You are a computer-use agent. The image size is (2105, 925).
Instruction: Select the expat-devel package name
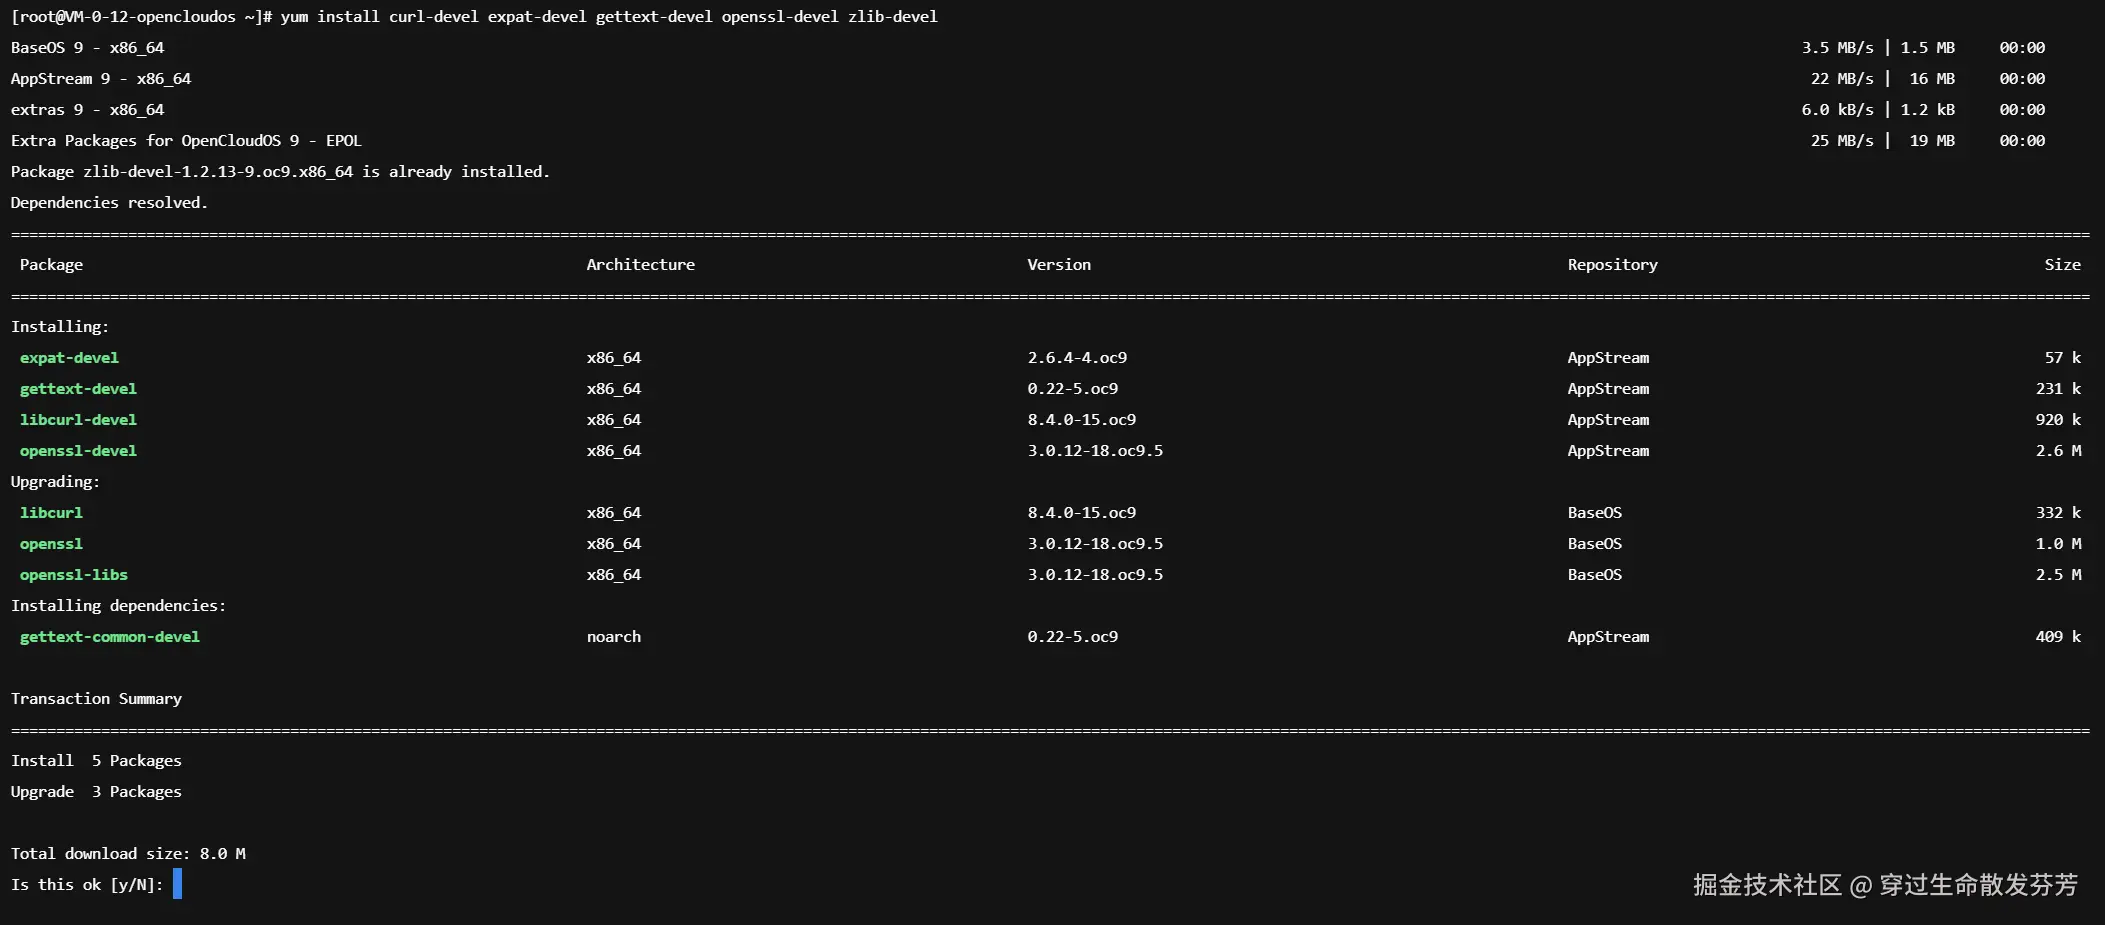click(x=69, y=358)
